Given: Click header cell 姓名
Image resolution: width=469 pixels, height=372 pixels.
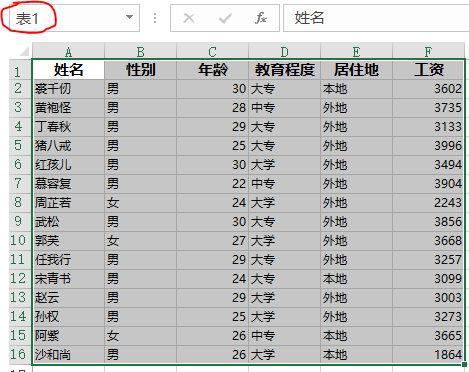Looking at the screenshot, I should coord(68,70).
